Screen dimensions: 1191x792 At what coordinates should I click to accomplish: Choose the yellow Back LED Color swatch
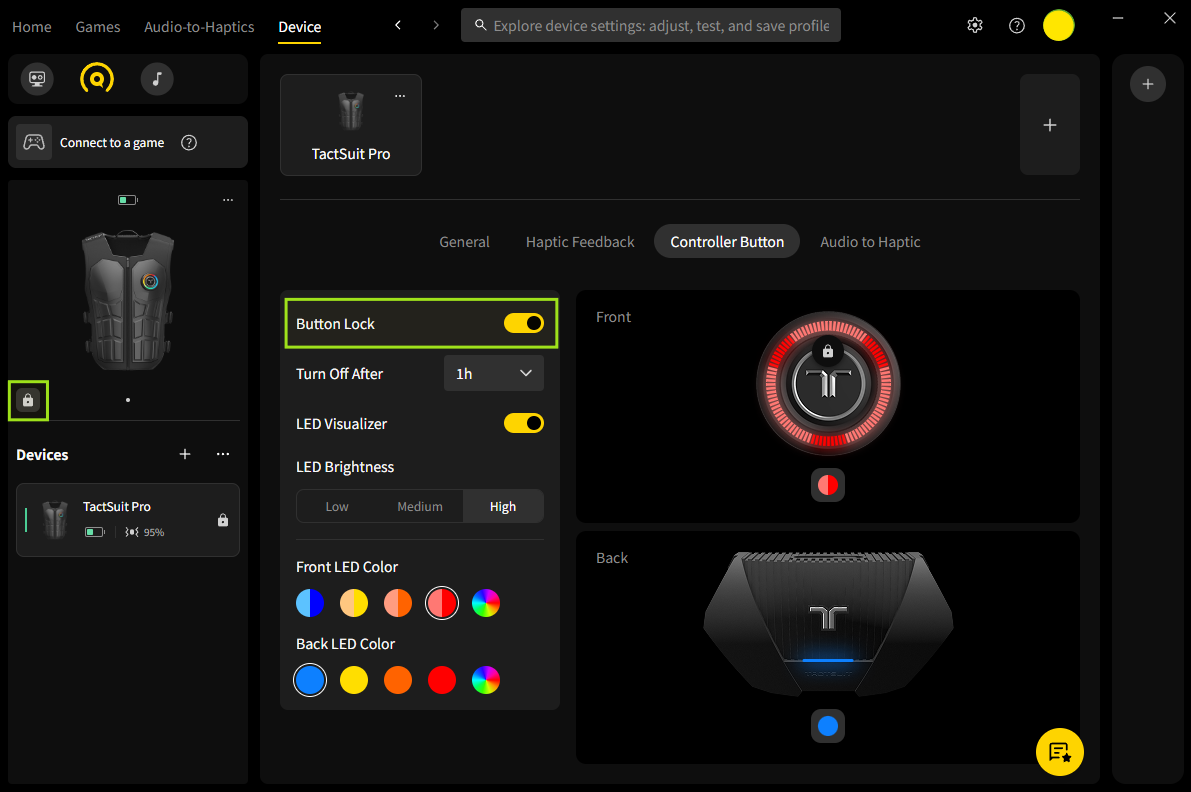pyautogui.click(x=354, y=680)
